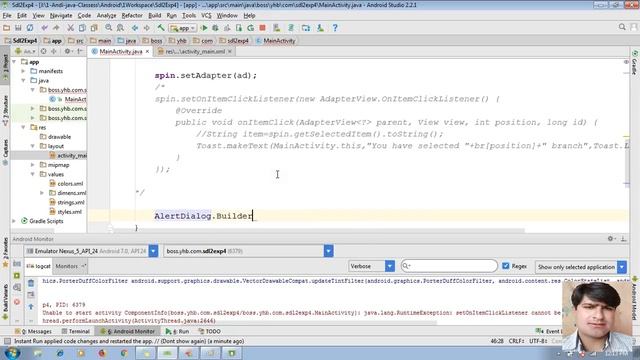Expand the manifests folder

point(23,71)
